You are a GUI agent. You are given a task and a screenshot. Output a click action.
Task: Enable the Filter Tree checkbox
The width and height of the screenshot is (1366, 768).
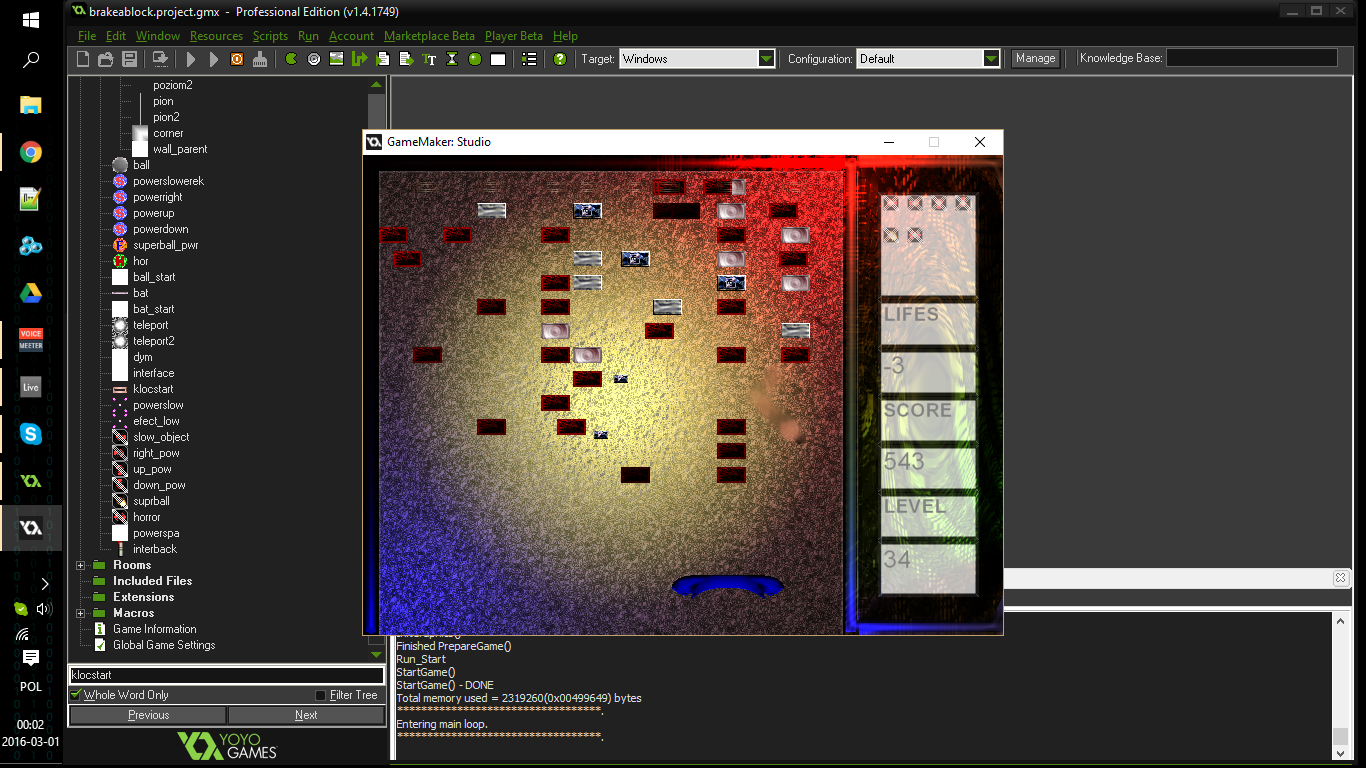(x=320, y=695)
